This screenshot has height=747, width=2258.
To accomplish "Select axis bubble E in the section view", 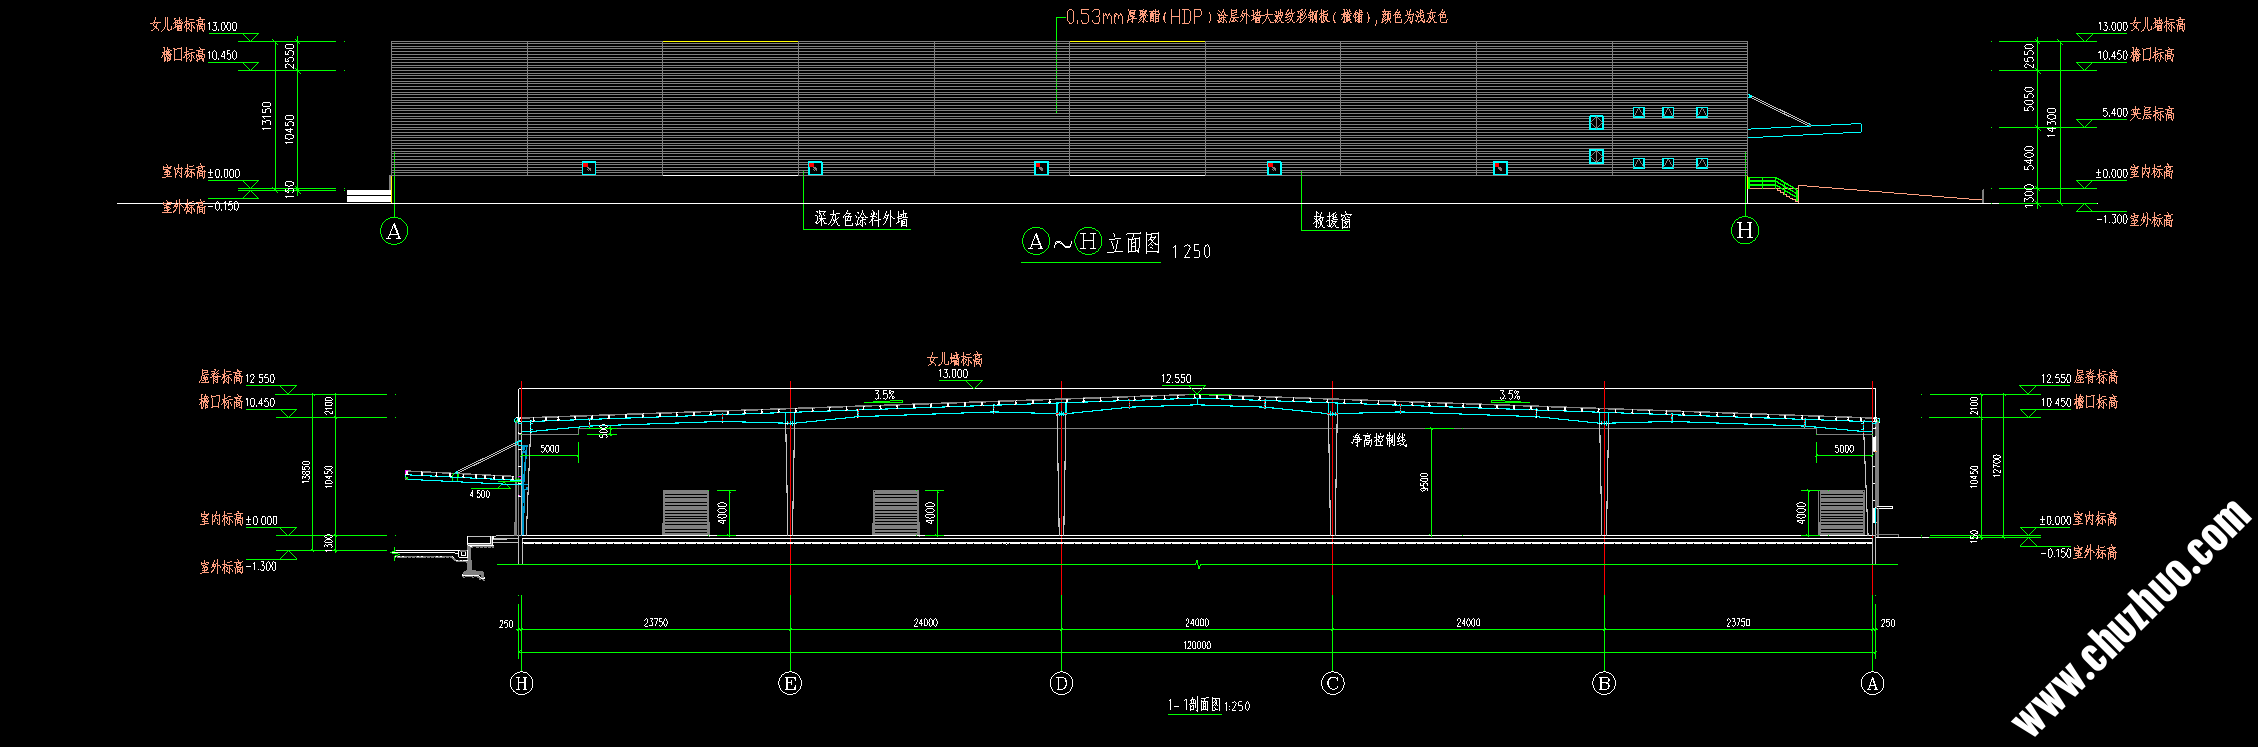I will click(790, 684).
